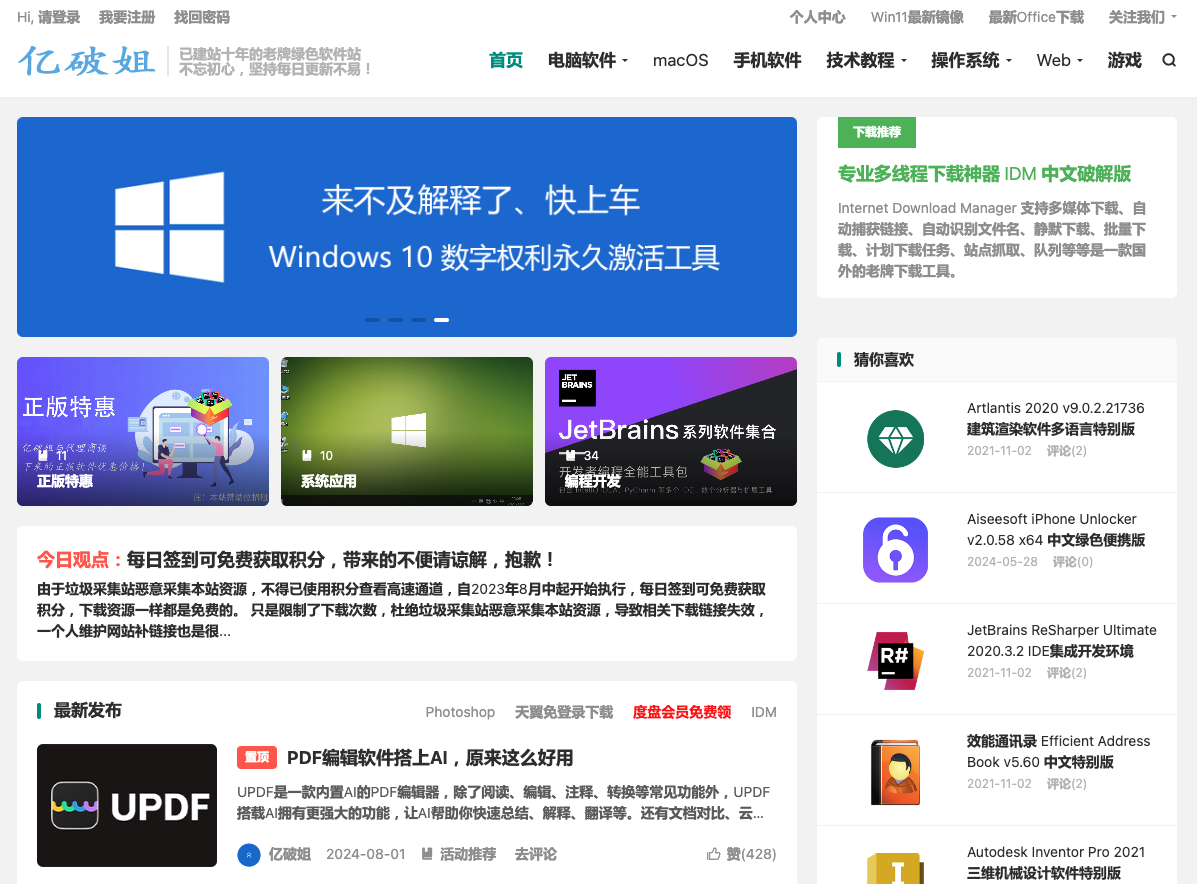Expand the 操作系统 dropdown menu
The image size is (1197, 884).
coord(971,60)
